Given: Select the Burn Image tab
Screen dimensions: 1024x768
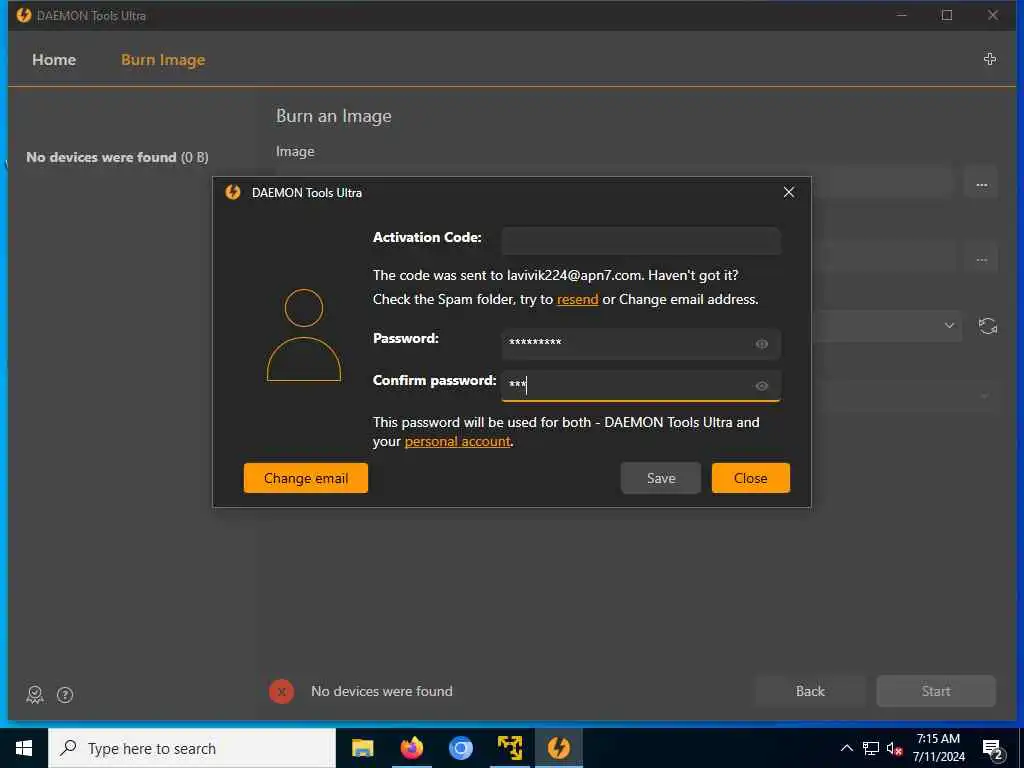Looking at the screenshot, I should [x=163, y=59].
